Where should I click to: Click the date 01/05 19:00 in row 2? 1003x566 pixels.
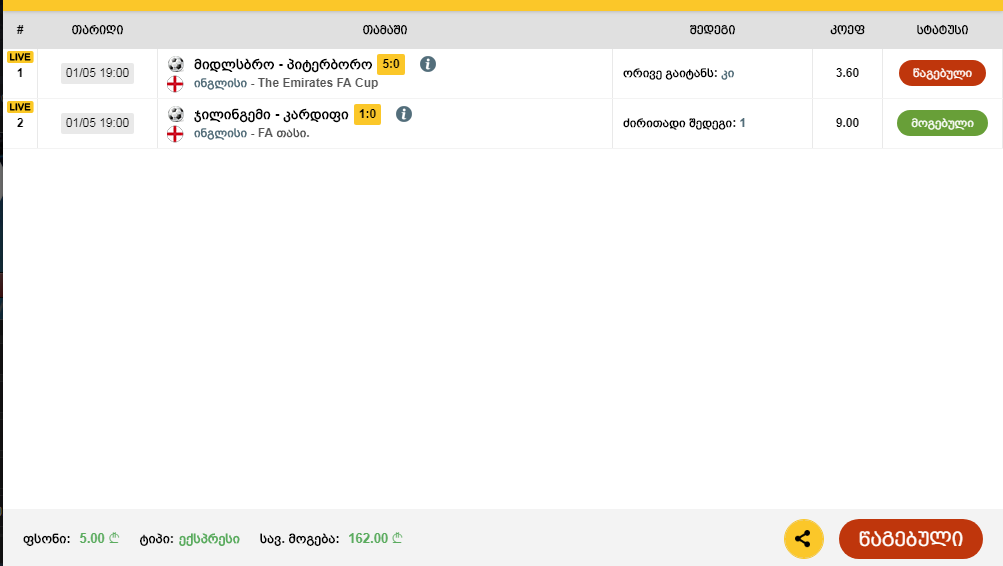(x=97, y=123)
